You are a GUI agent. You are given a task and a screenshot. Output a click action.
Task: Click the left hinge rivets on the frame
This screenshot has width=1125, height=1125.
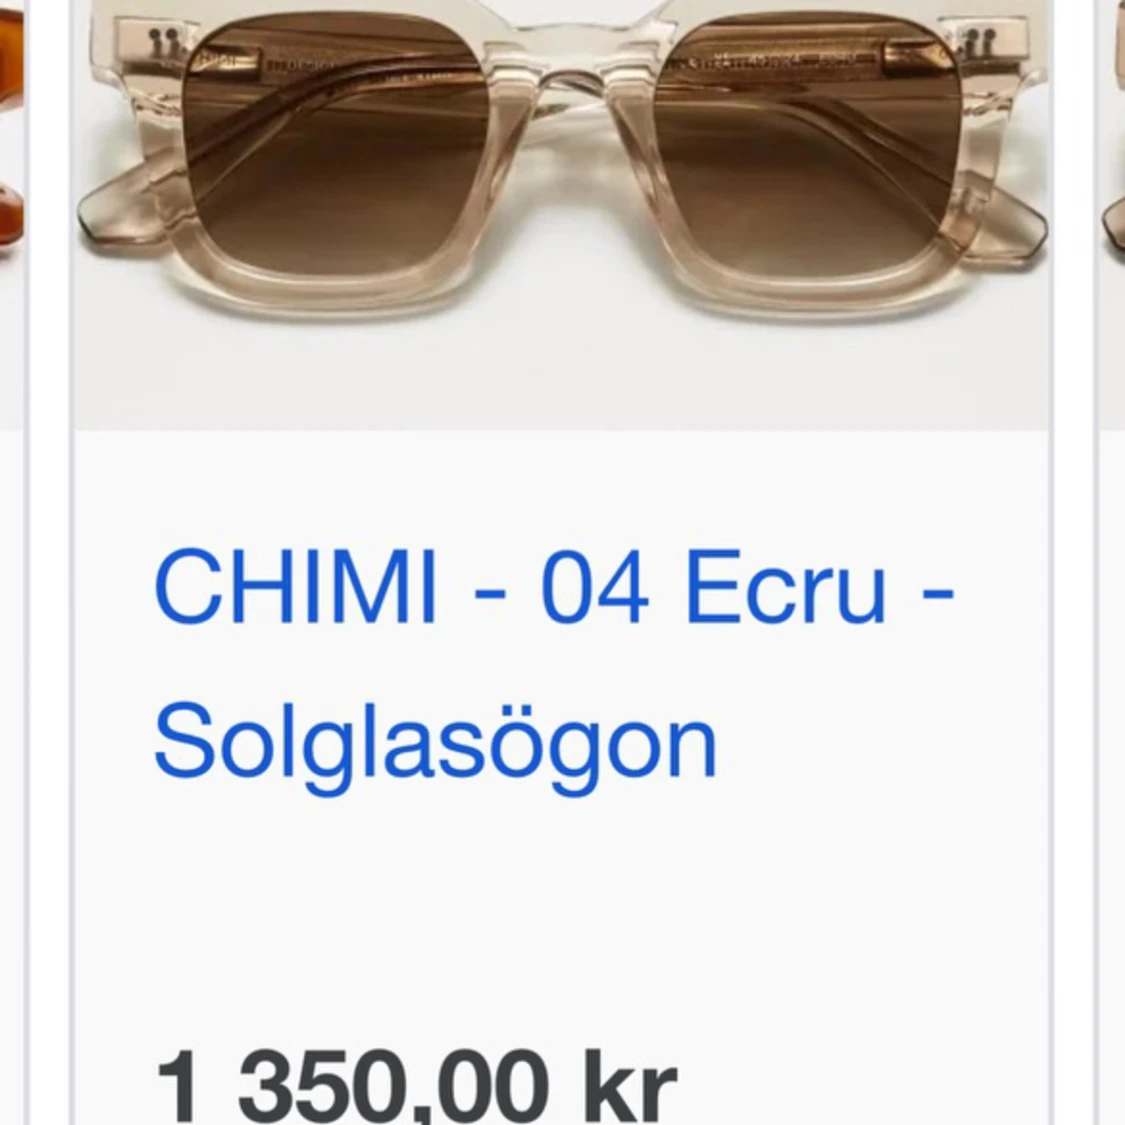[161, 42]
